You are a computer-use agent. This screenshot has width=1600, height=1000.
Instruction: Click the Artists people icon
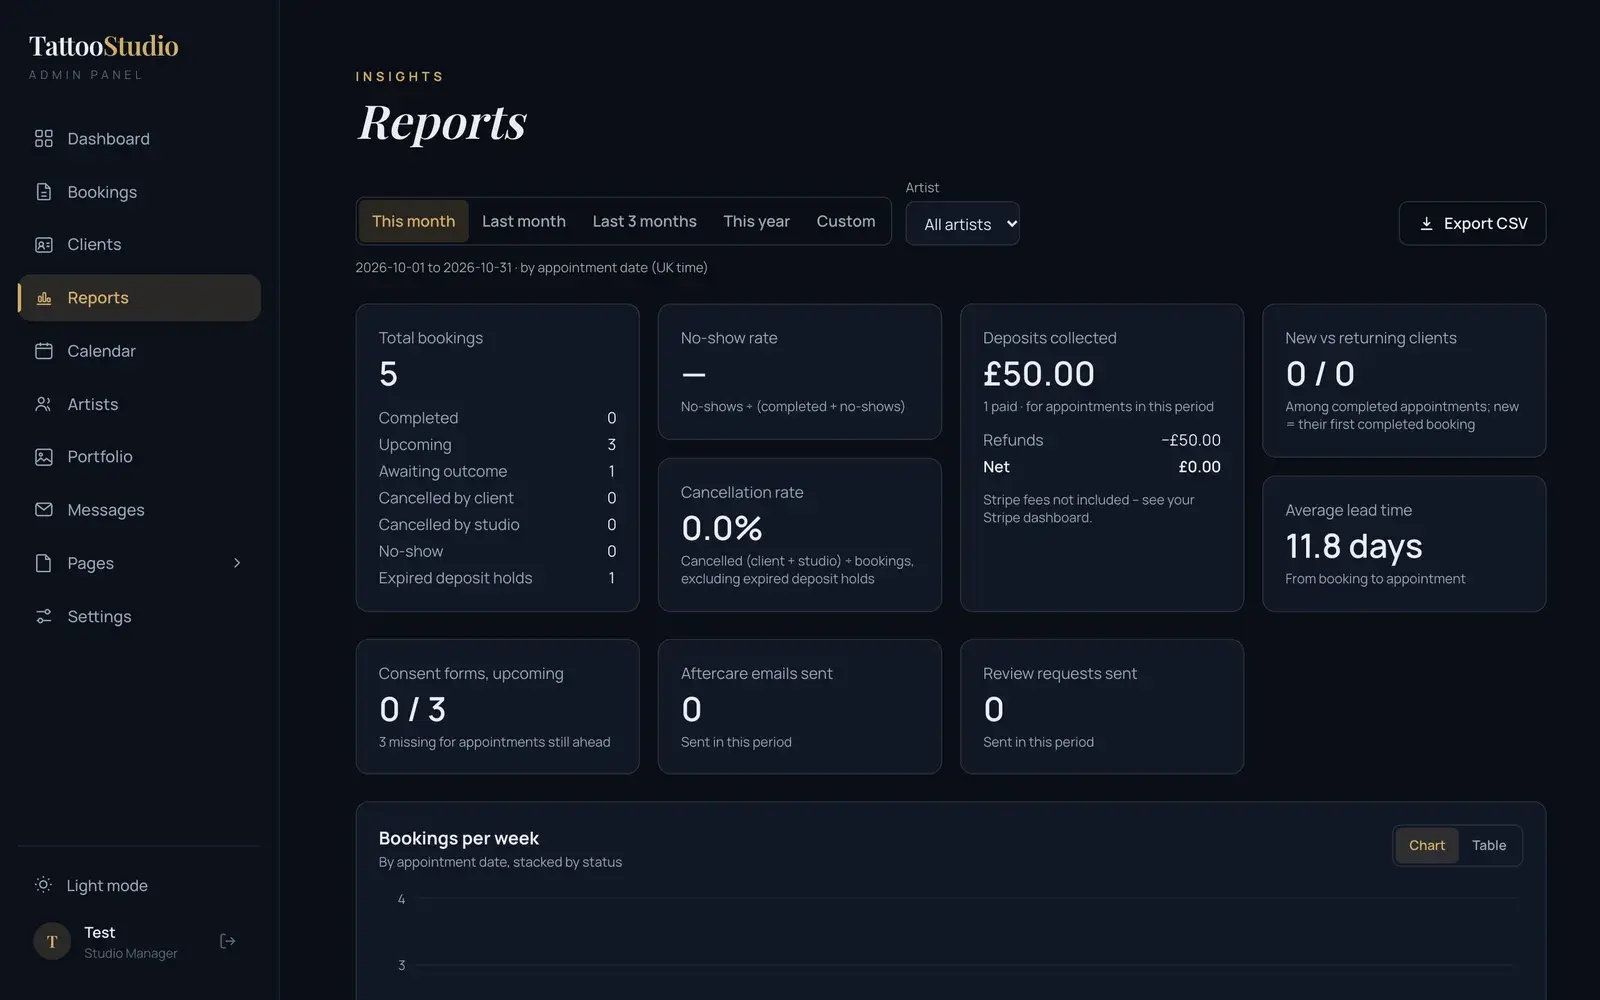(x=43, y=404)
